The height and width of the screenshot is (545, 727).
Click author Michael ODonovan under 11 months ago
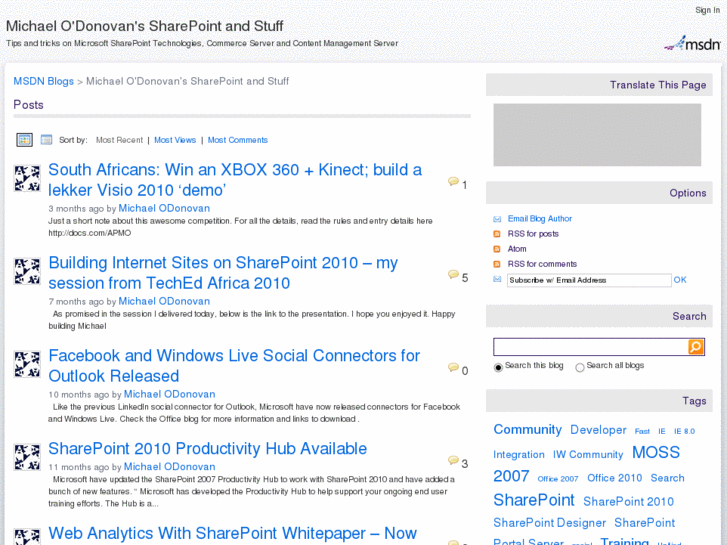click(169, 467)
